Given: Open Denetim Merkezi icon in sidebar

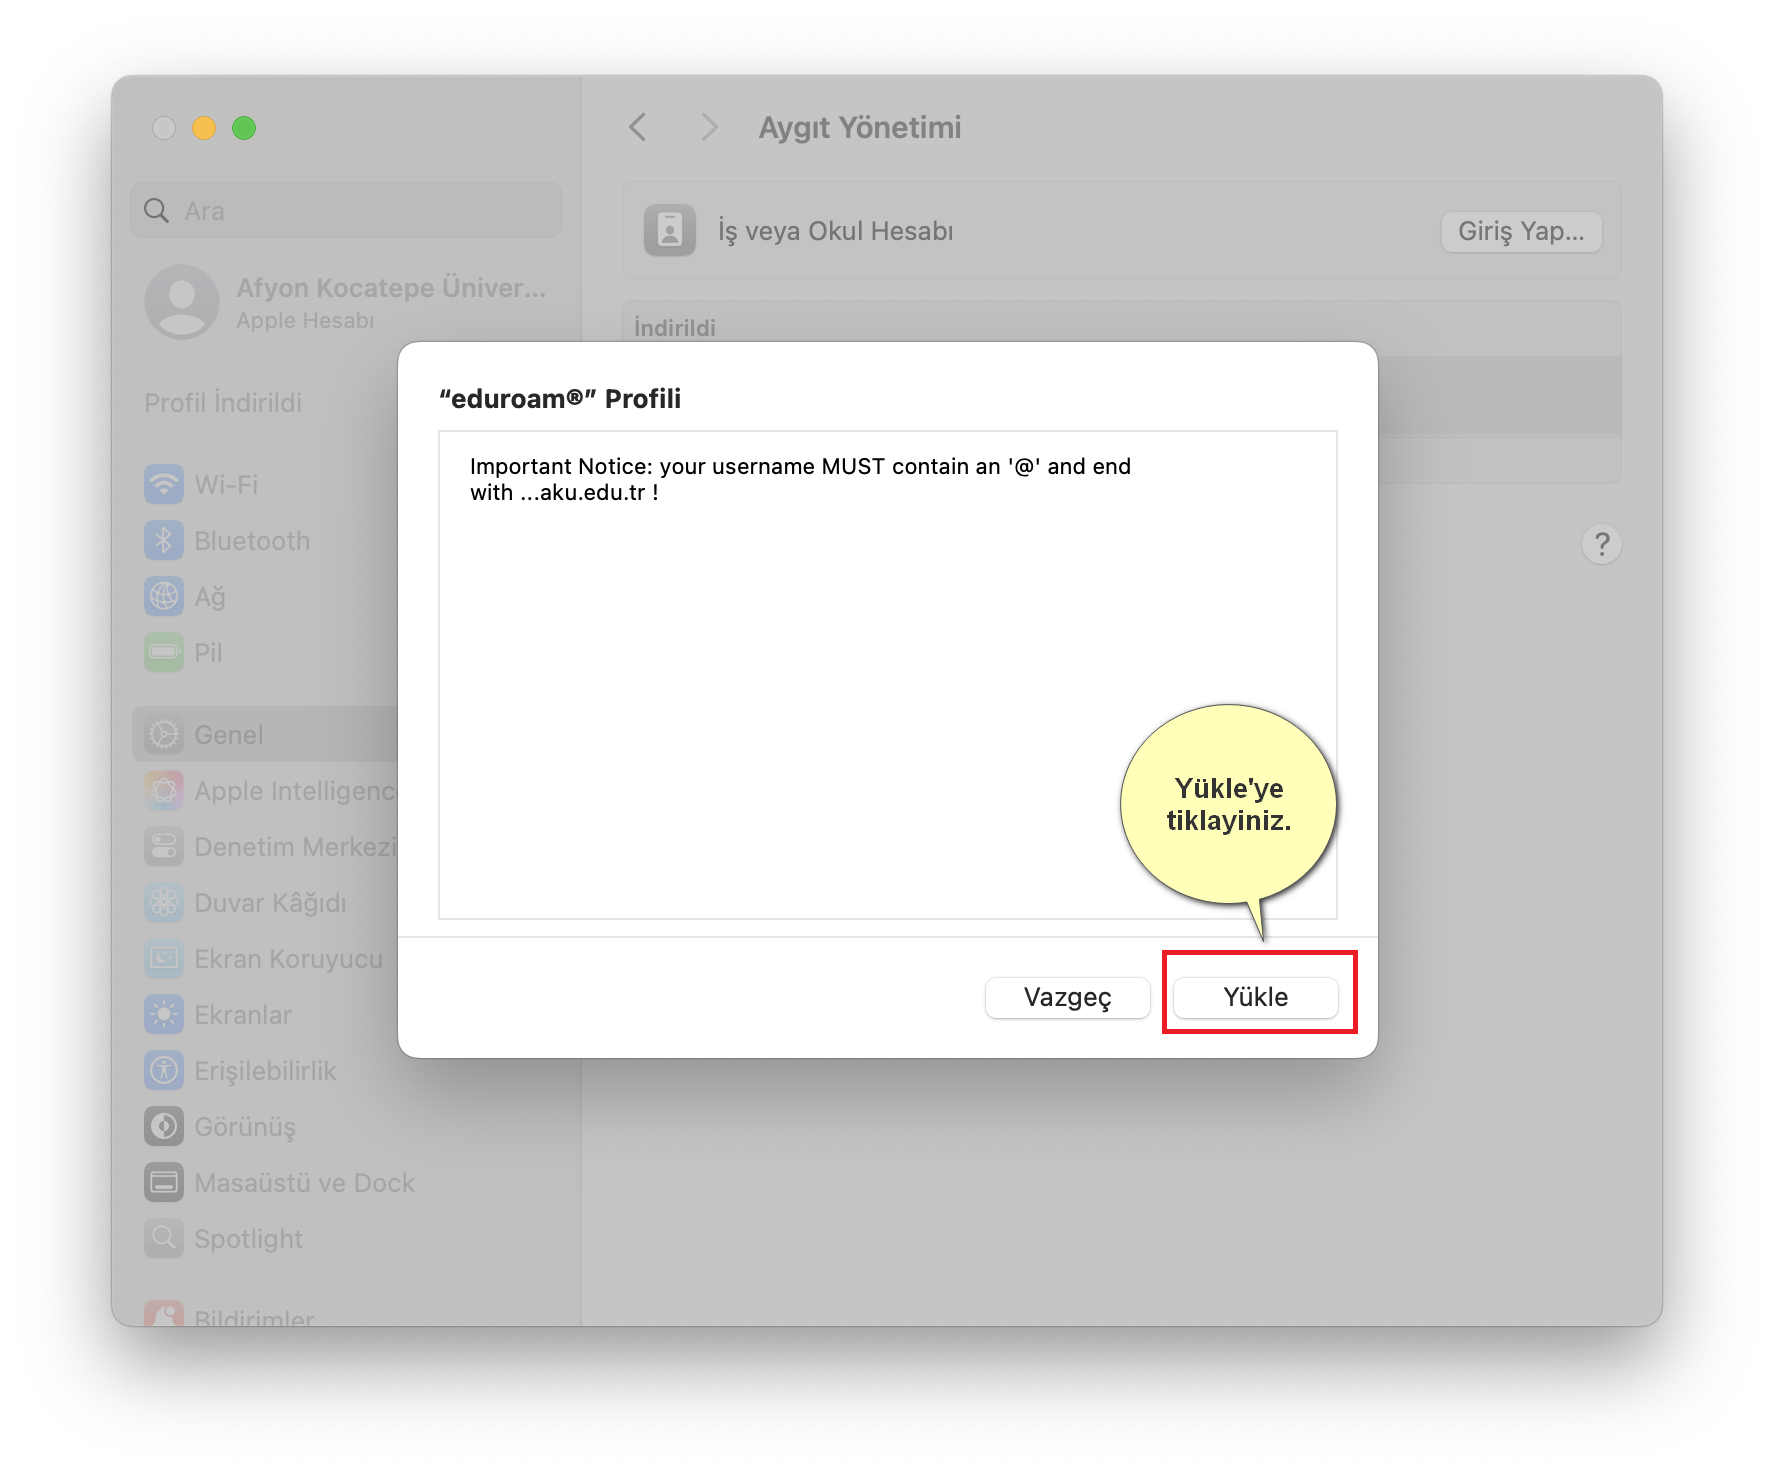Looking at the screenshot, I should coord(164,847).
